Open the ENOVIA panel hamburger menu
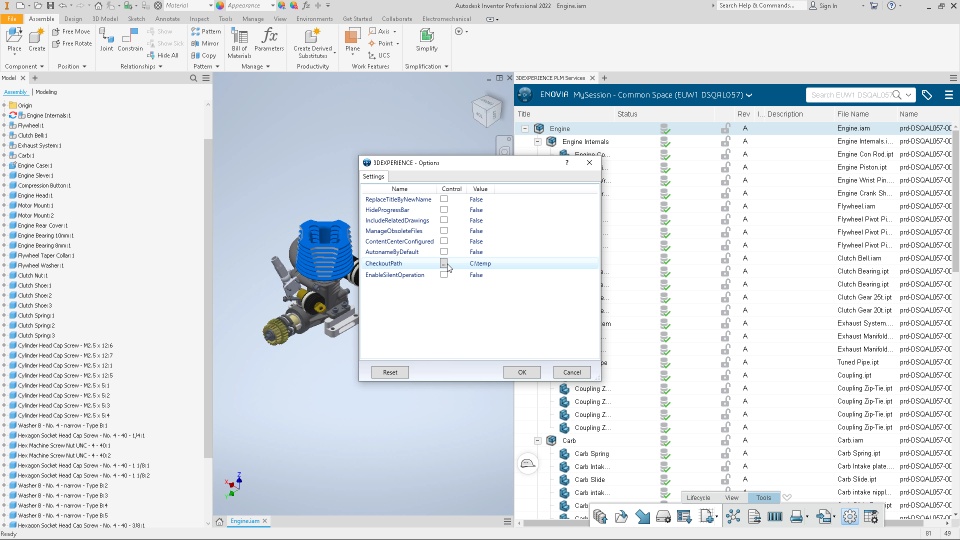Viewport: 960px width, 540px height. click(948, 95)
